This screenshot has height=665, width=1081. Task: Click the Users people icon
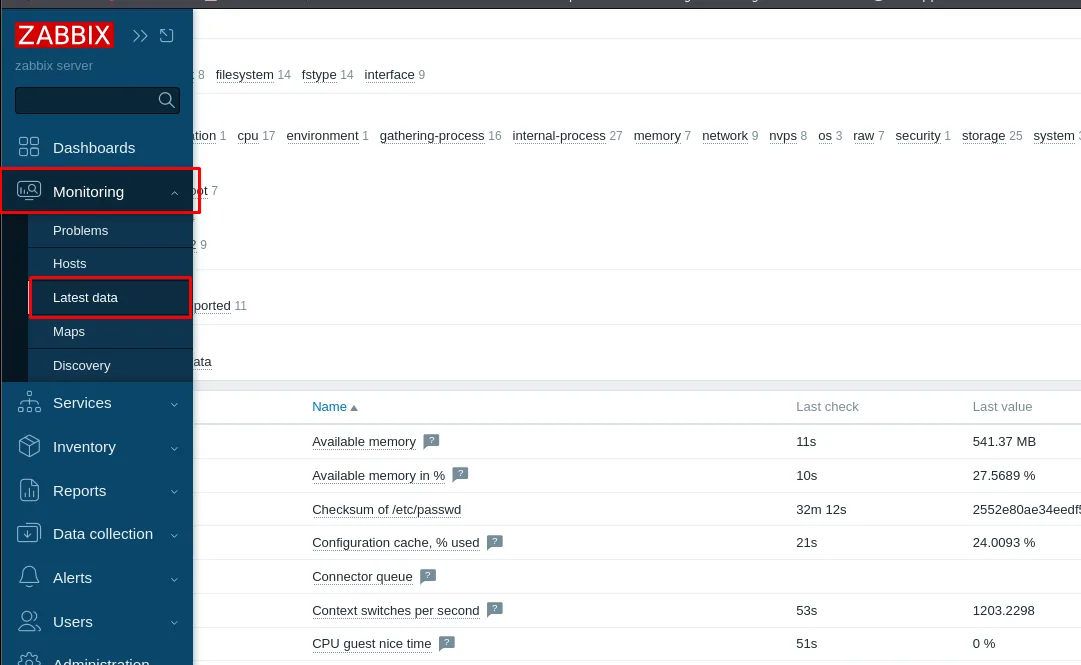(29, 622)
